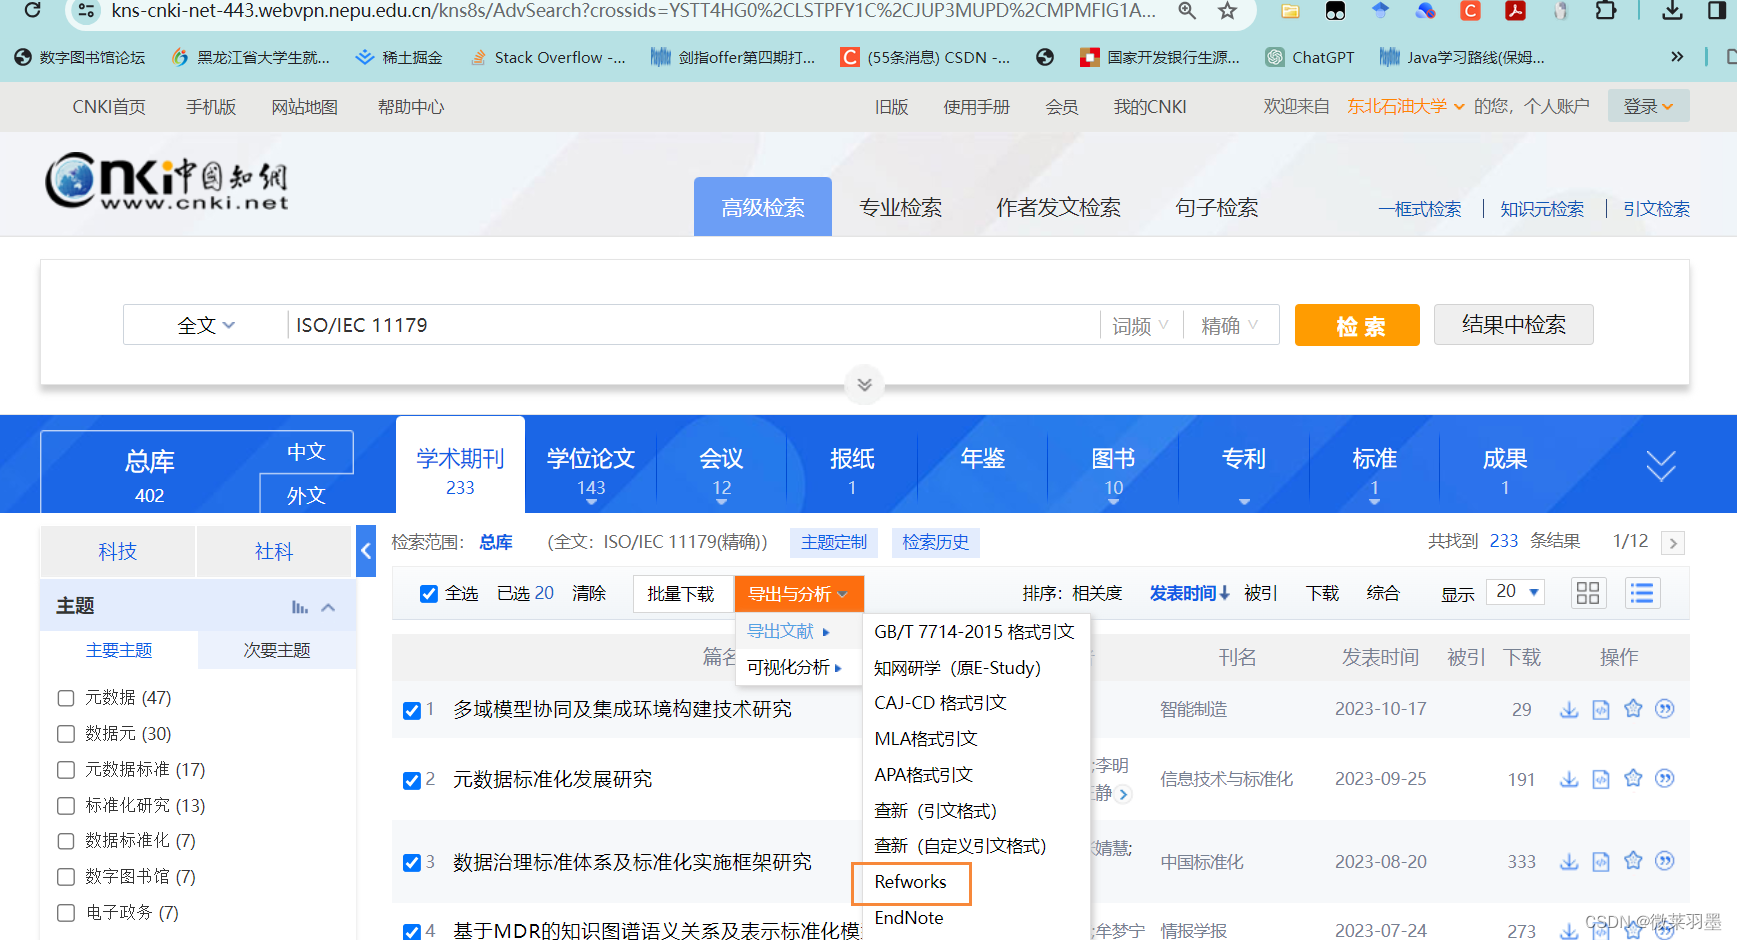
Task: Check the 元数据 (47) topic filter
Action: 66,698
